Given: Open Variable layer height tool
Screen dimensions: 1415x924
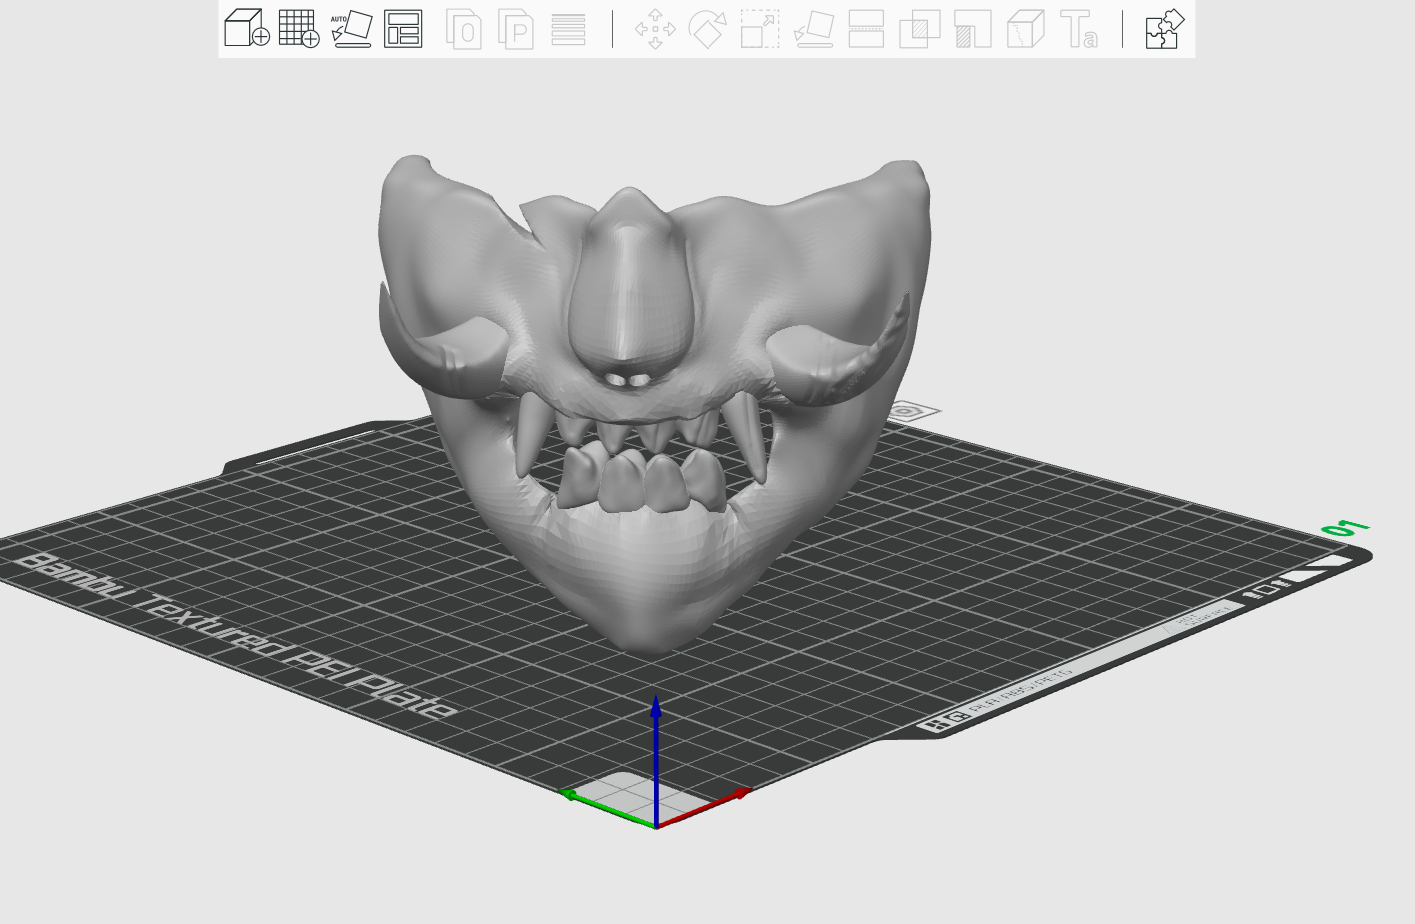Looking at the screenshot, I should coord(568,29).
